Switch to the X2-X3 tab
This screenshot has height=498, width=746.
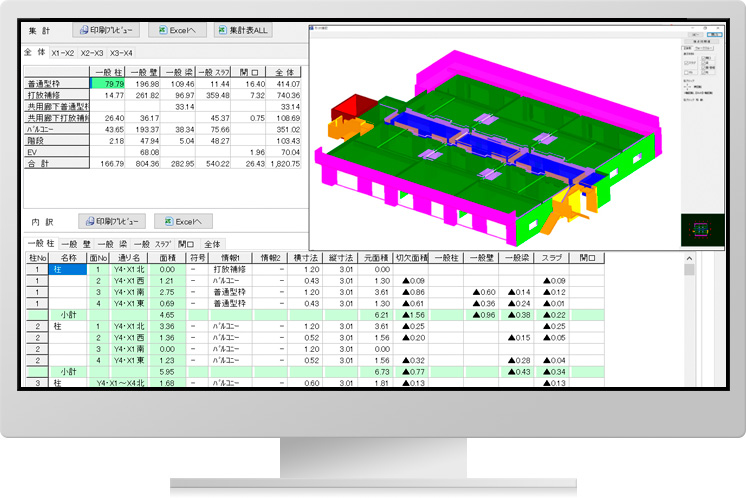coord(92,53)
